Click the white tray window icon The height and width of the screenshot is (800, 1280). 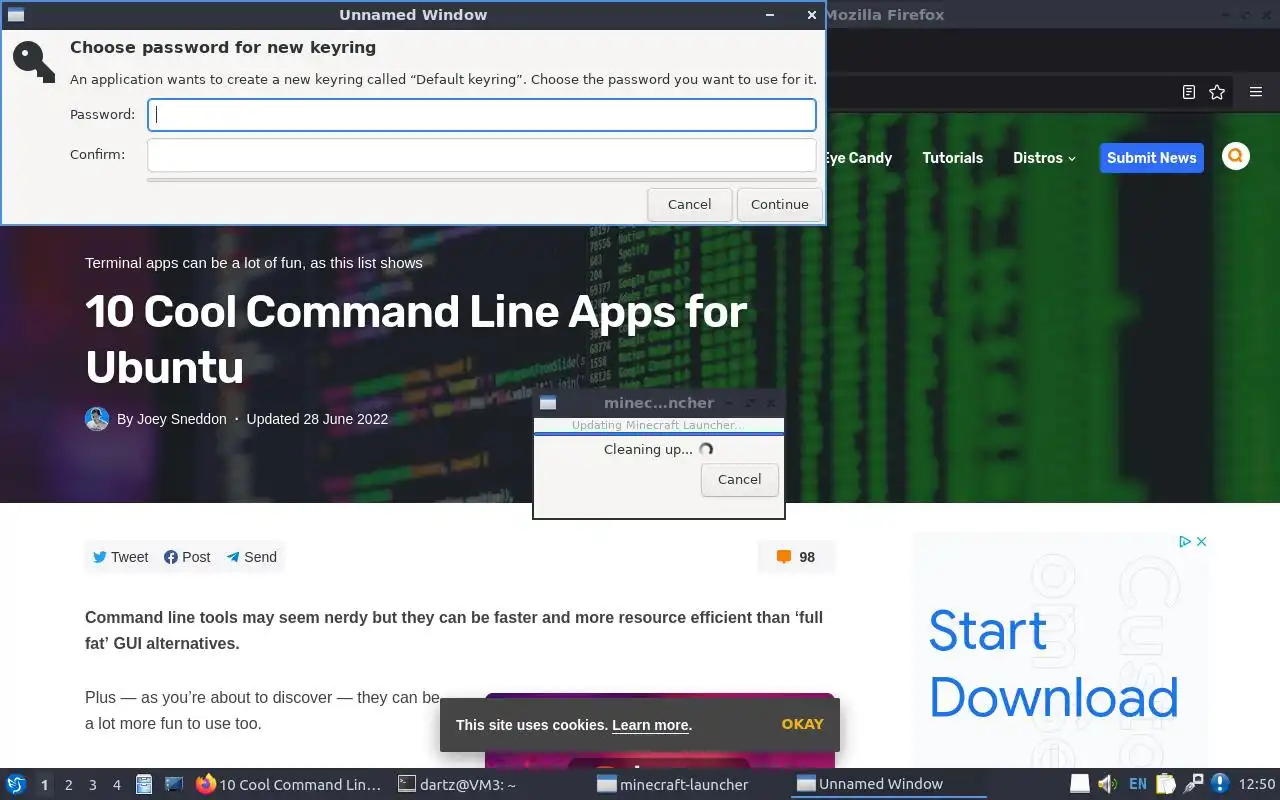pyautogui.click(x=1079, y=784)
